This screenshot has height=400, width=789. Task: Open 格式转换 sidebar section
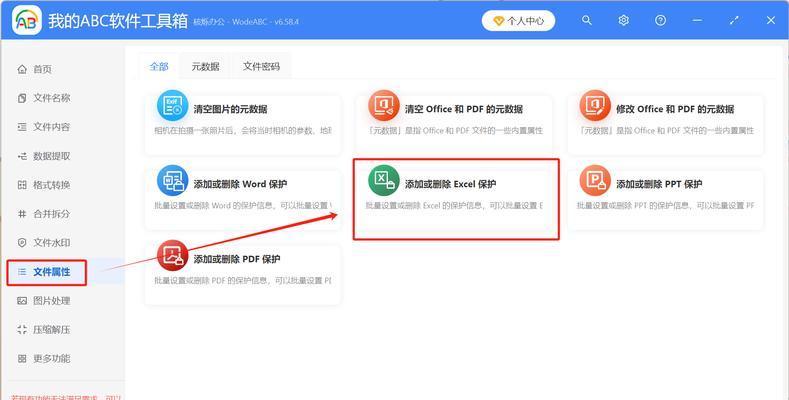click(51, 185)
